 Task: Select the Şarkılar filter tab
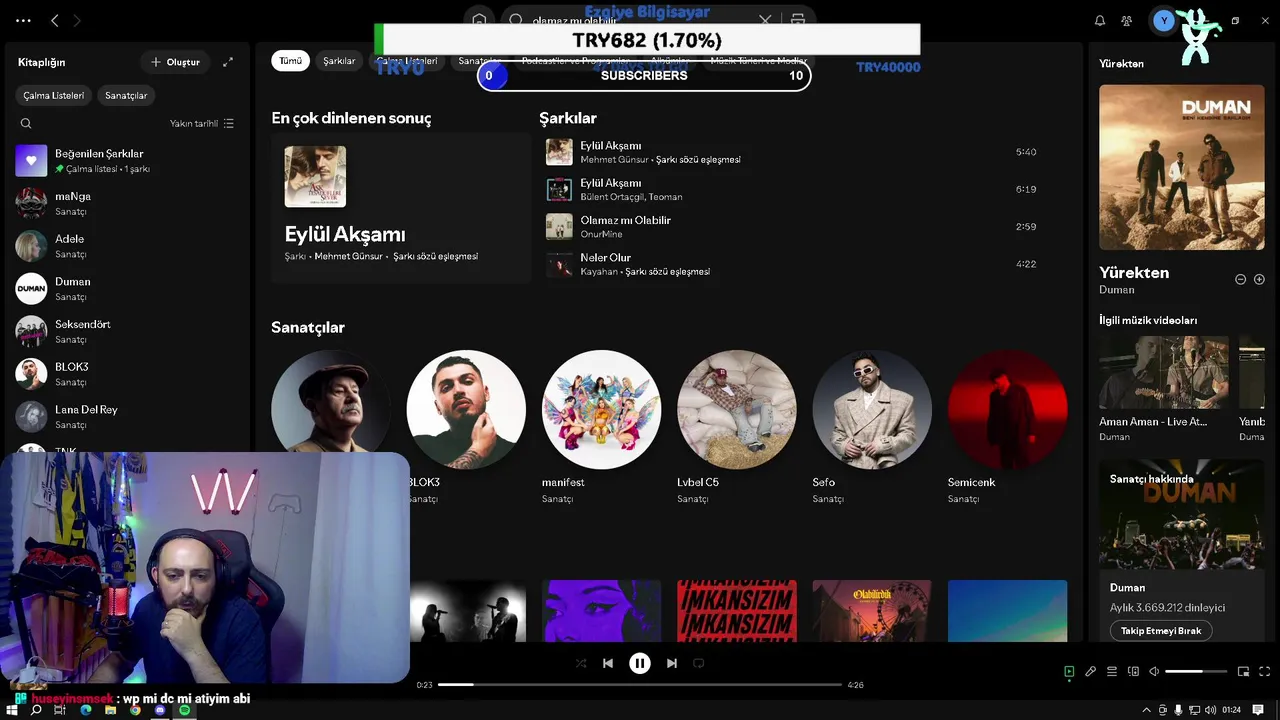[339, 61]
